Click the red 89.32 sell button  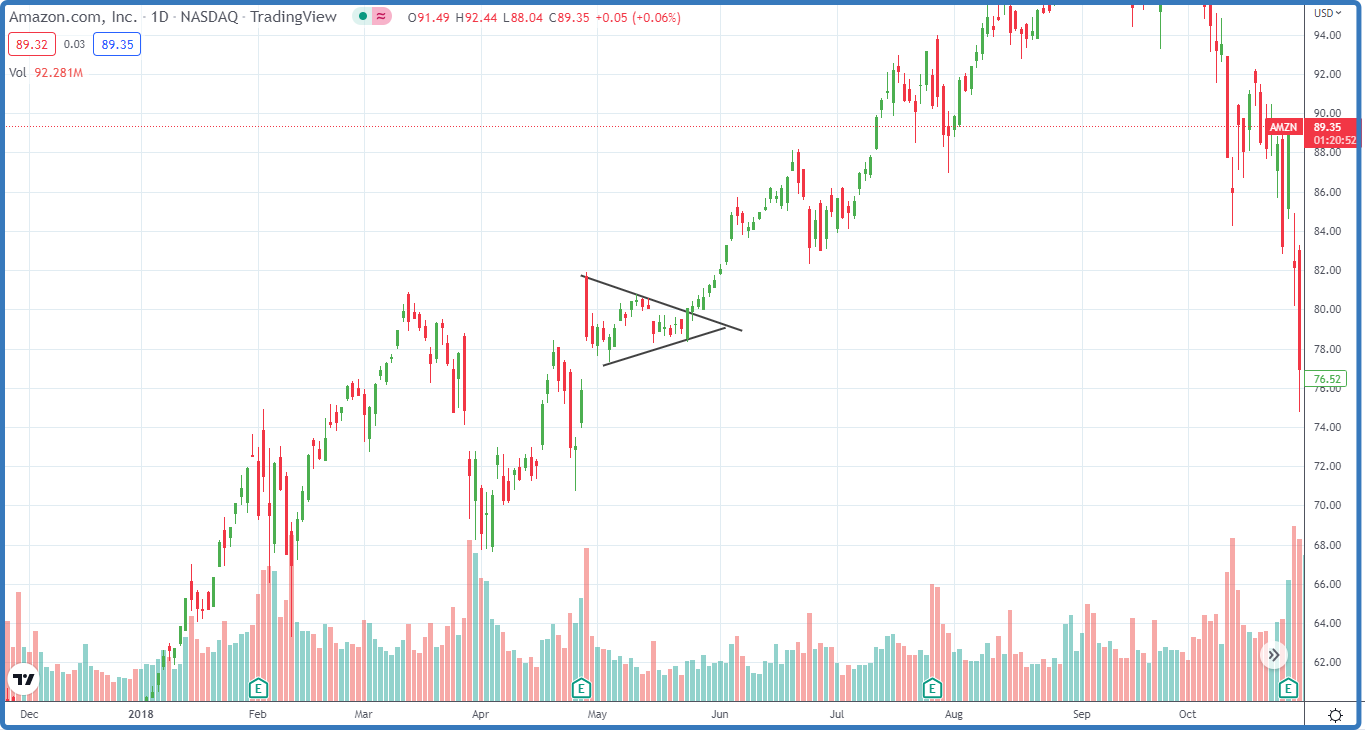coord(30,44)
